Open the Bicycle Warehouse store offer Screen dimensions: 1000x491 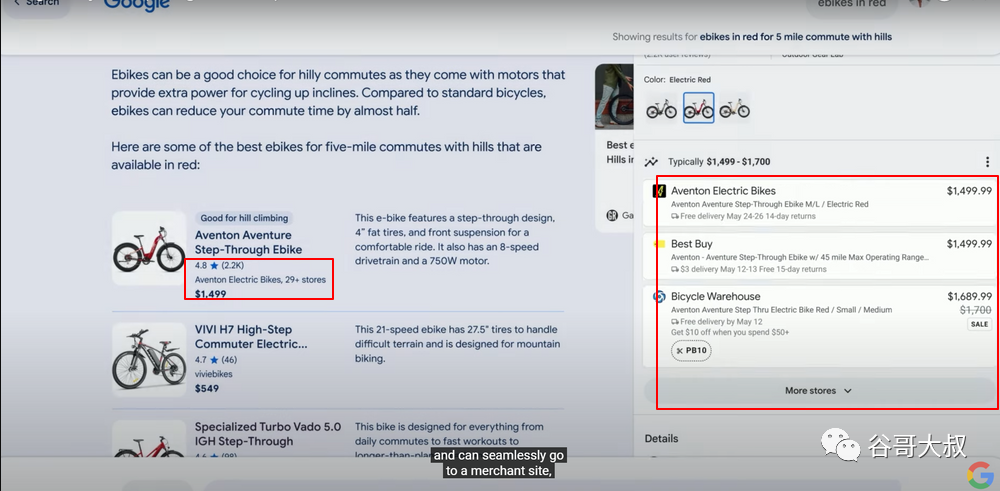pyautogui.click(x=820, y=326)
